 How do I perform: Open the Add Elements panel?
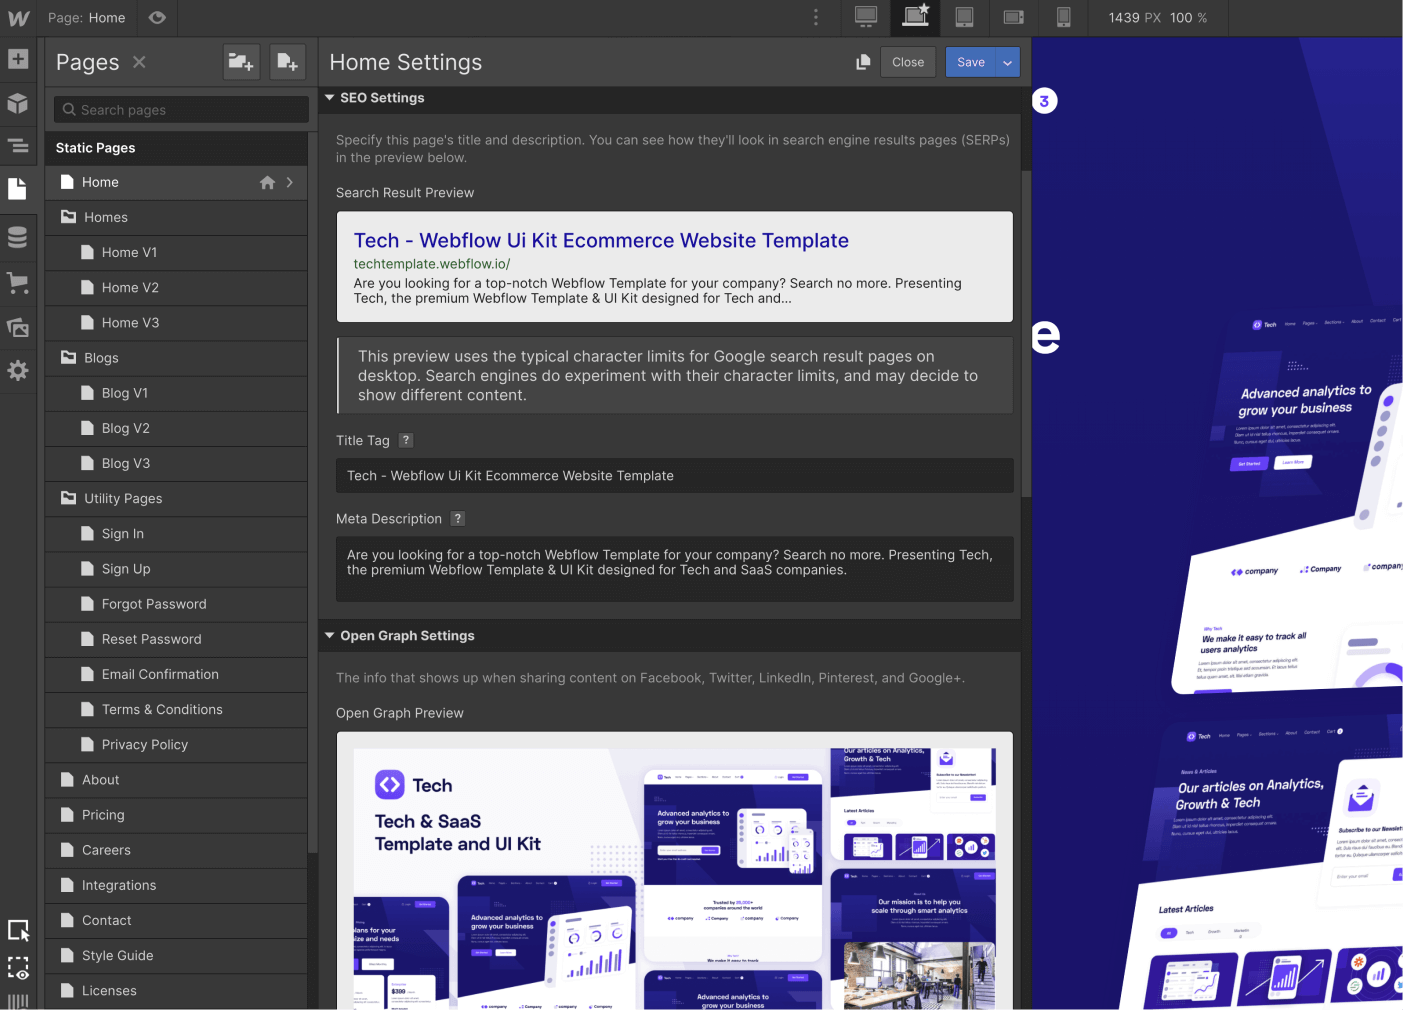coord(18,59)
